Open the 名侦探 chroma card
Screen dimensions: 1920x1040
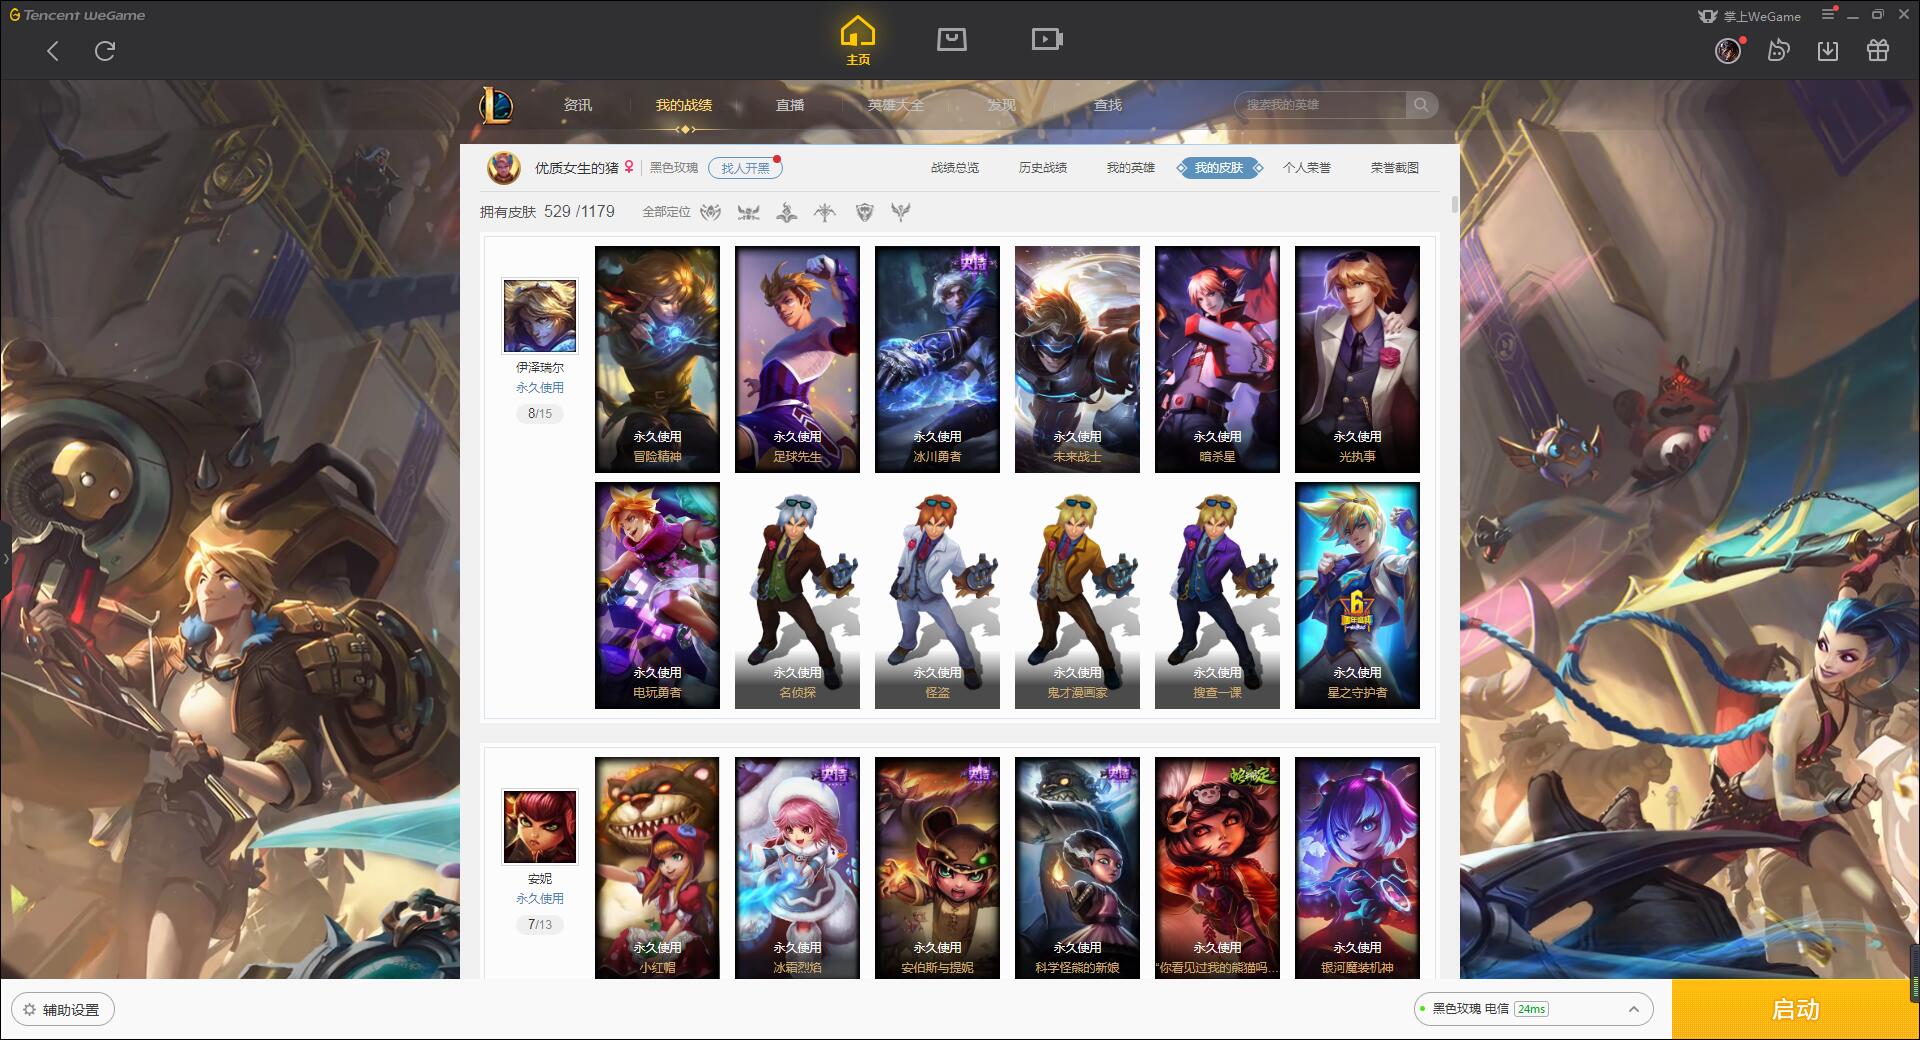click(x=797, y=595)
